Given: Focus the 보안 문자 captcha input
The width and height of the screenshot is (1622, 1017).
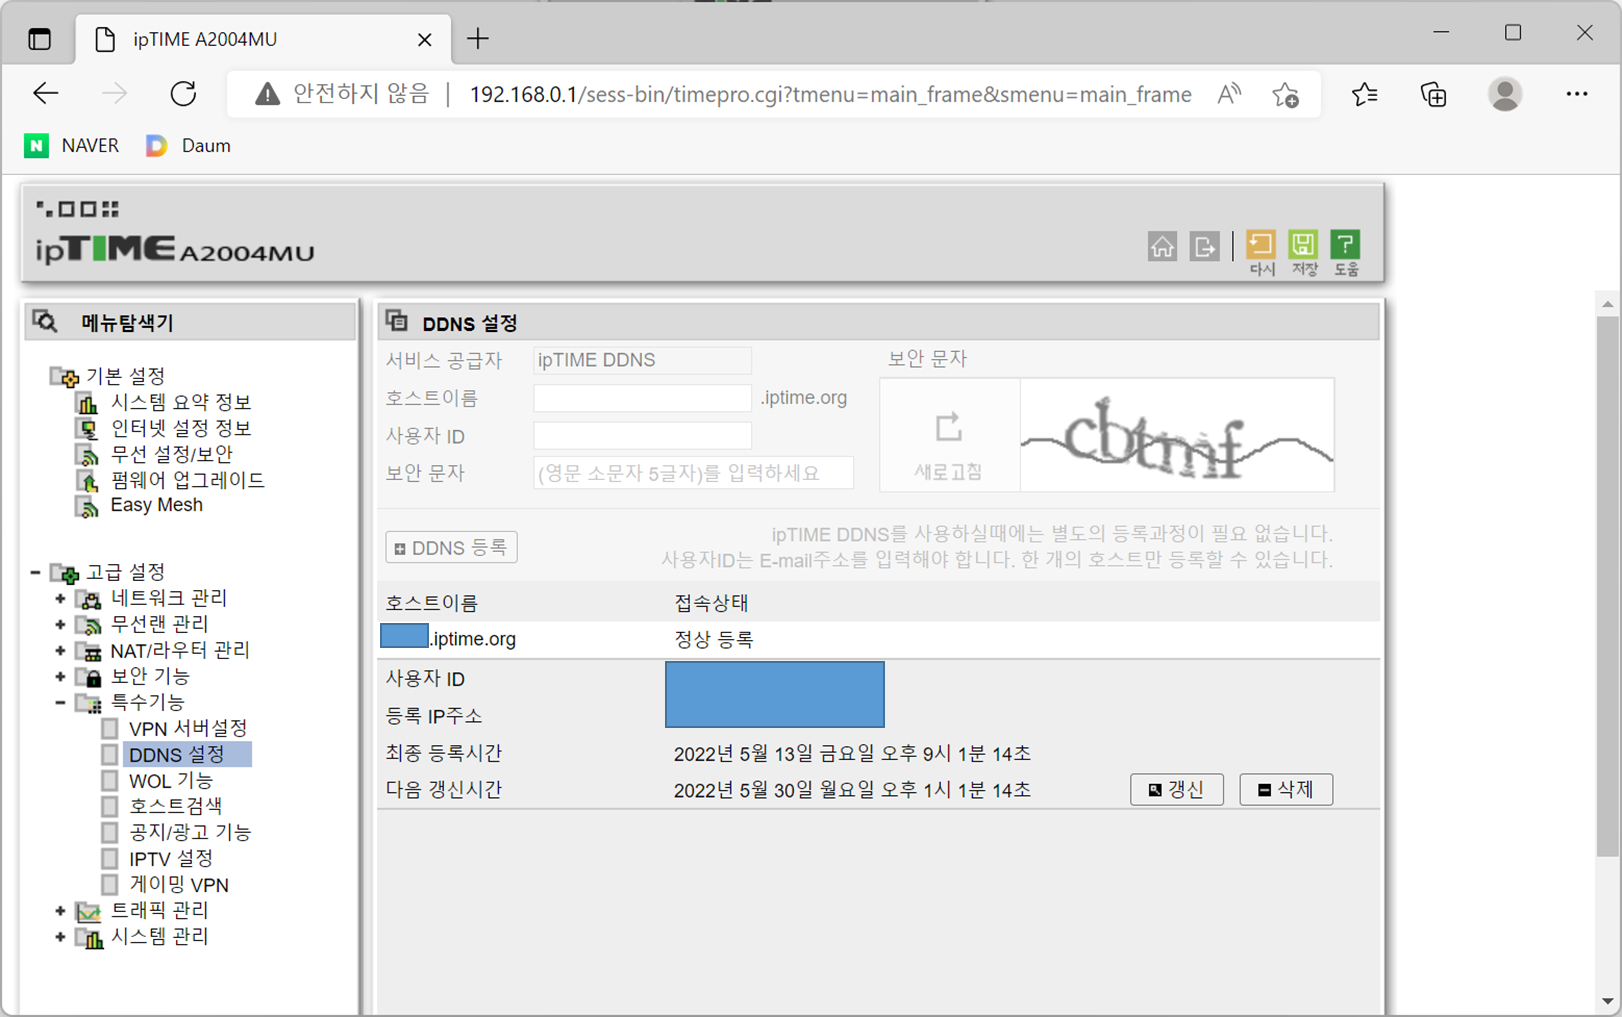Looking at the screenshot, I should point(693,473).
